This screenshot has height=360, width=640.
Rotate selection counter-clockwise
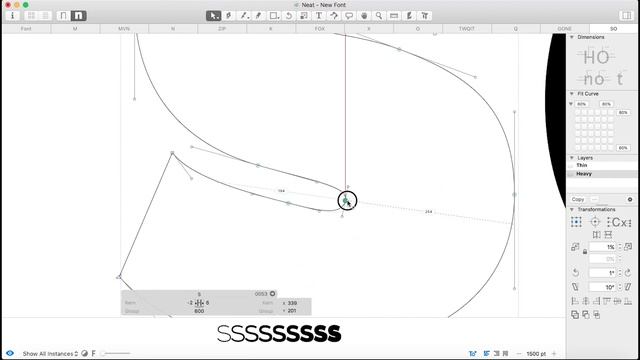coord(575,272)
